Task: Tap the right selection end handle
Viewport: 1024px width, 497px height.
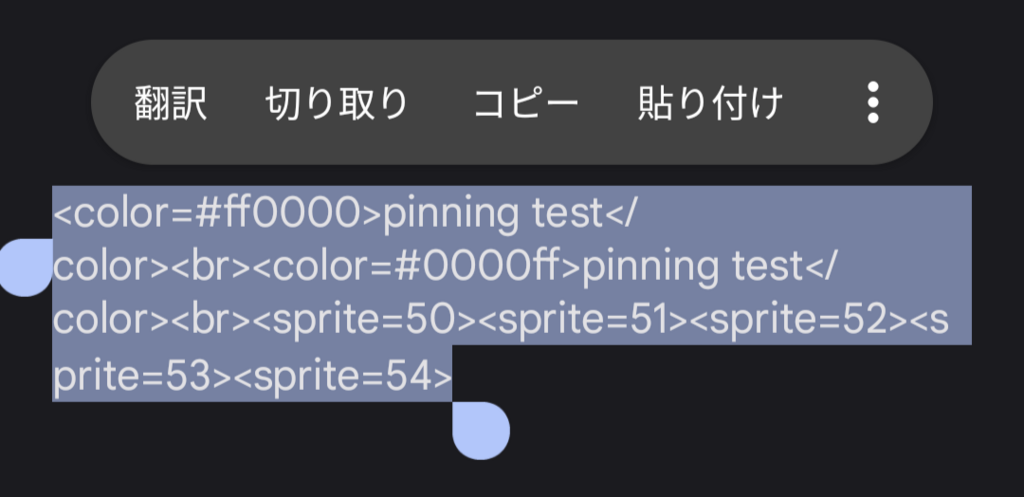Action: 481,430
